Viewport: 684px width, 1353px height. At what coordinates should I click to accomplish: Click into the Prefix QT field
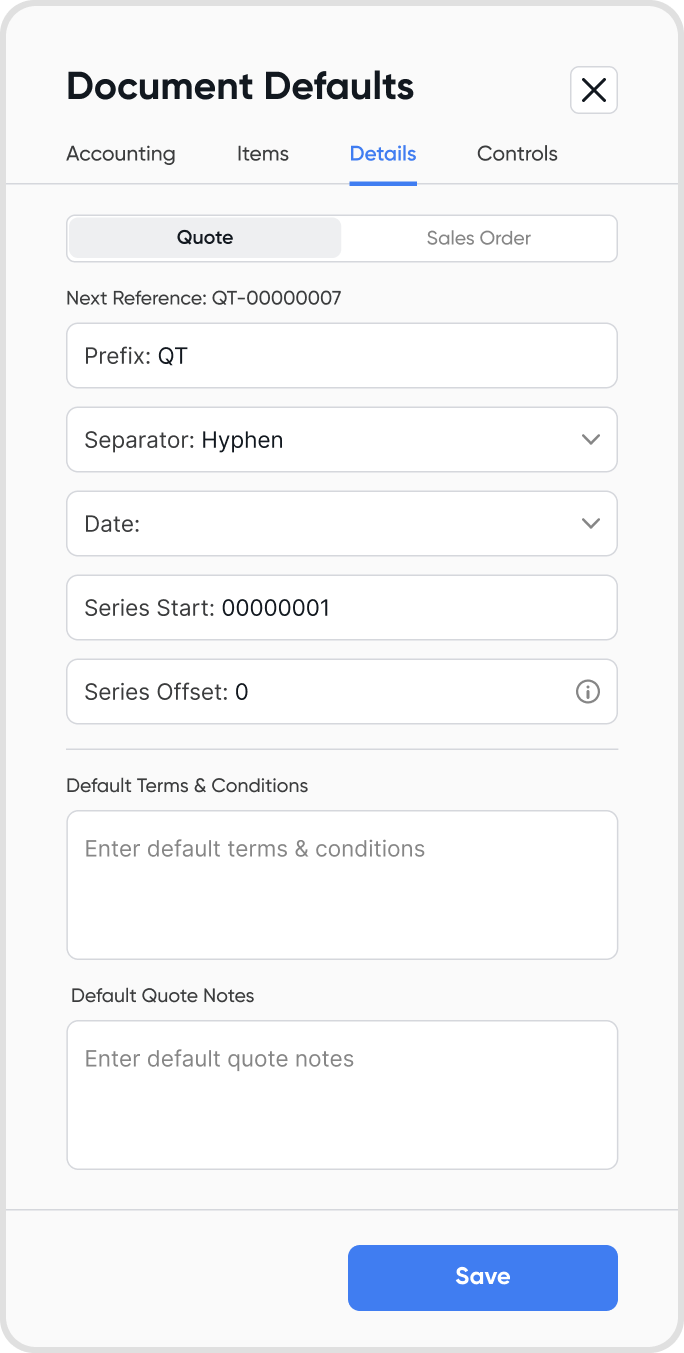point(341,356)
